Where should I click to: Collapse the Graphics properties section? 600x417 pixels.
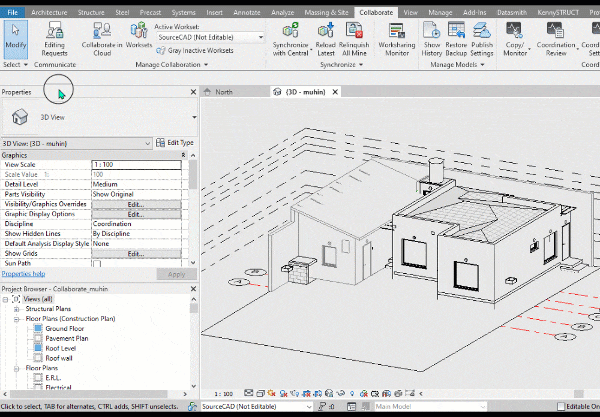pyautogui.click(x=183, y=155)
